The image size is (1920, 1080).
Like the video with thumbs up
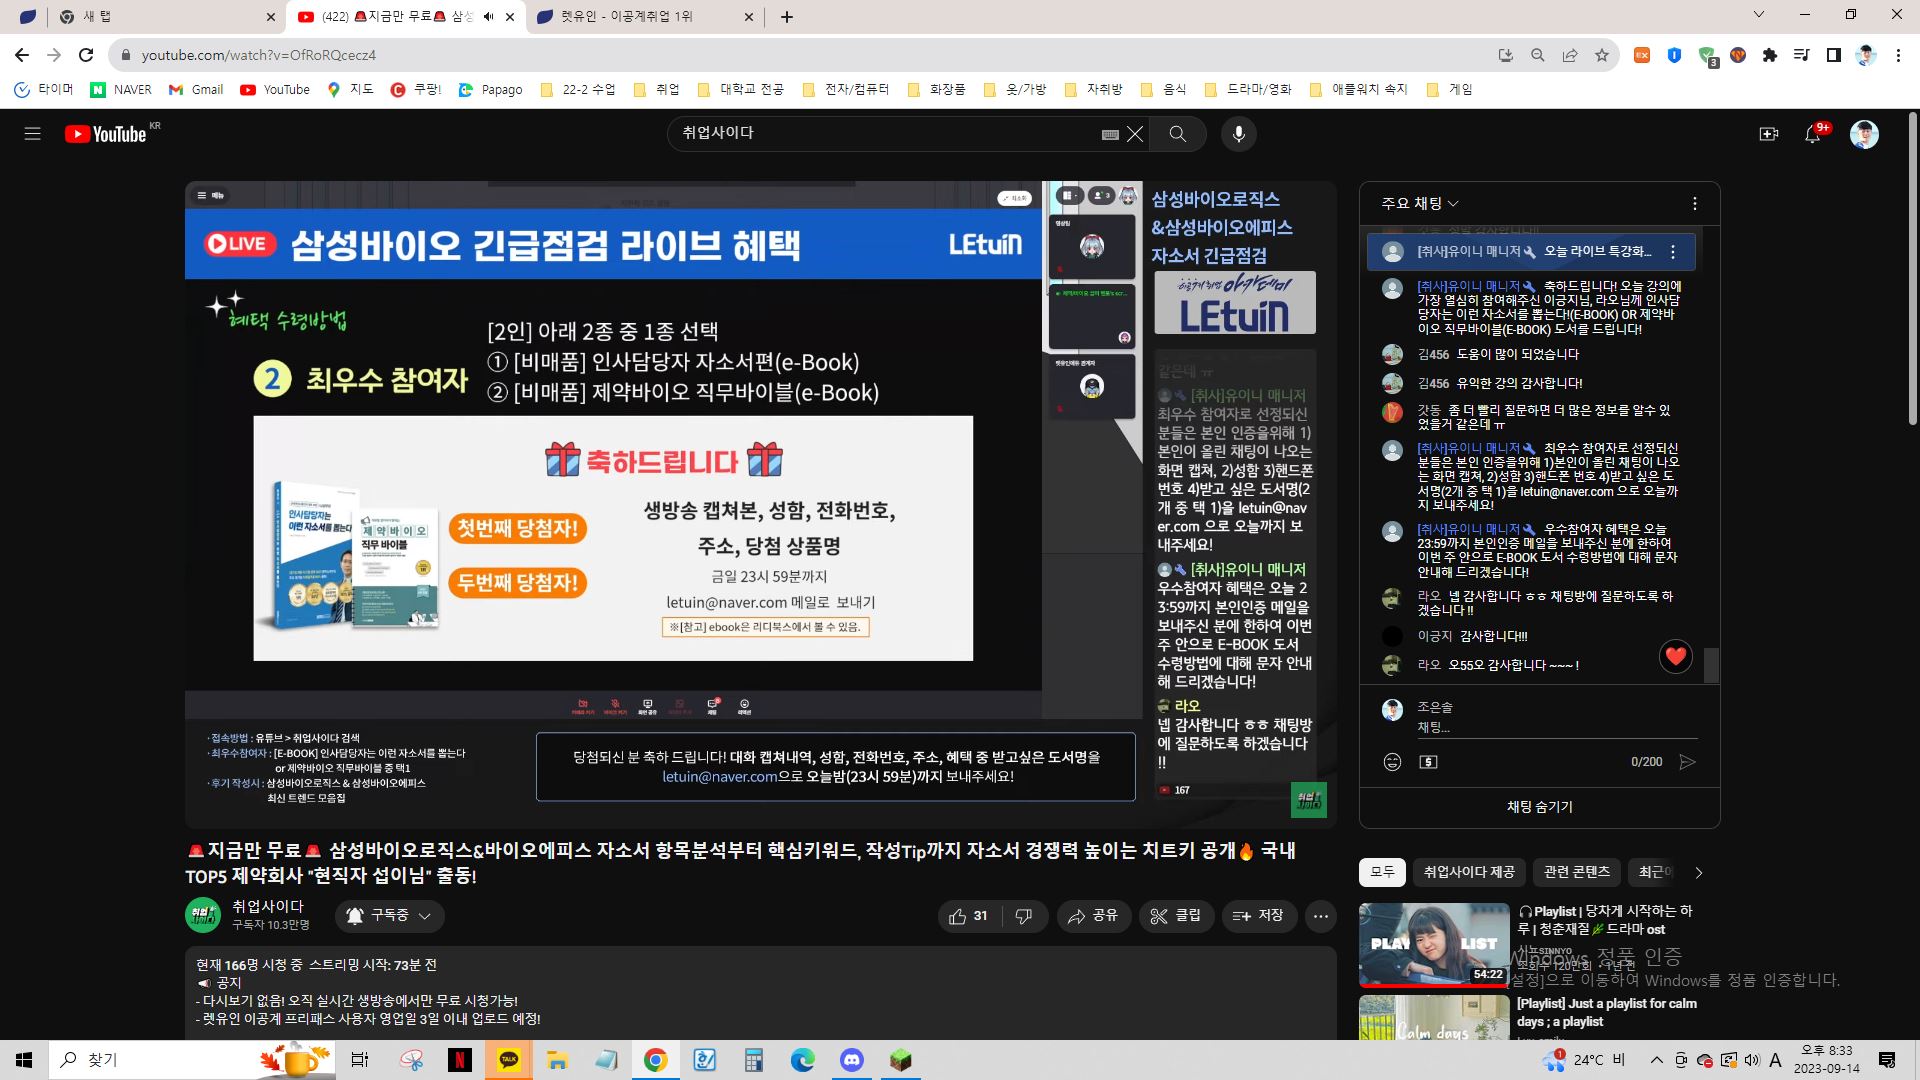[967, 916]
